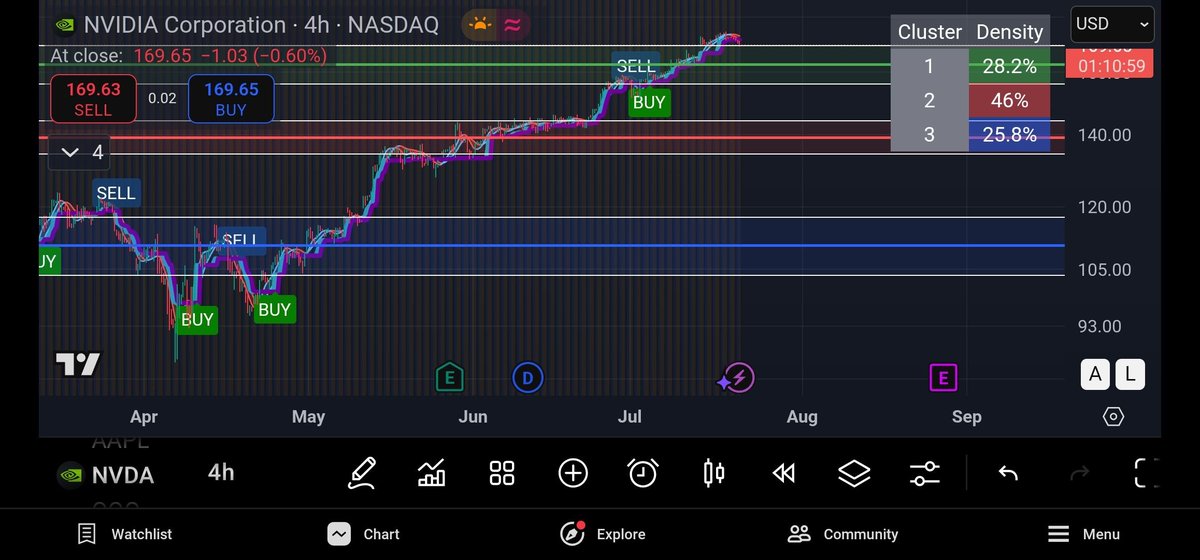Start bar replay with the rewind icon
This screenshot has height=560, width=1200.
click(x=784, y=473)
